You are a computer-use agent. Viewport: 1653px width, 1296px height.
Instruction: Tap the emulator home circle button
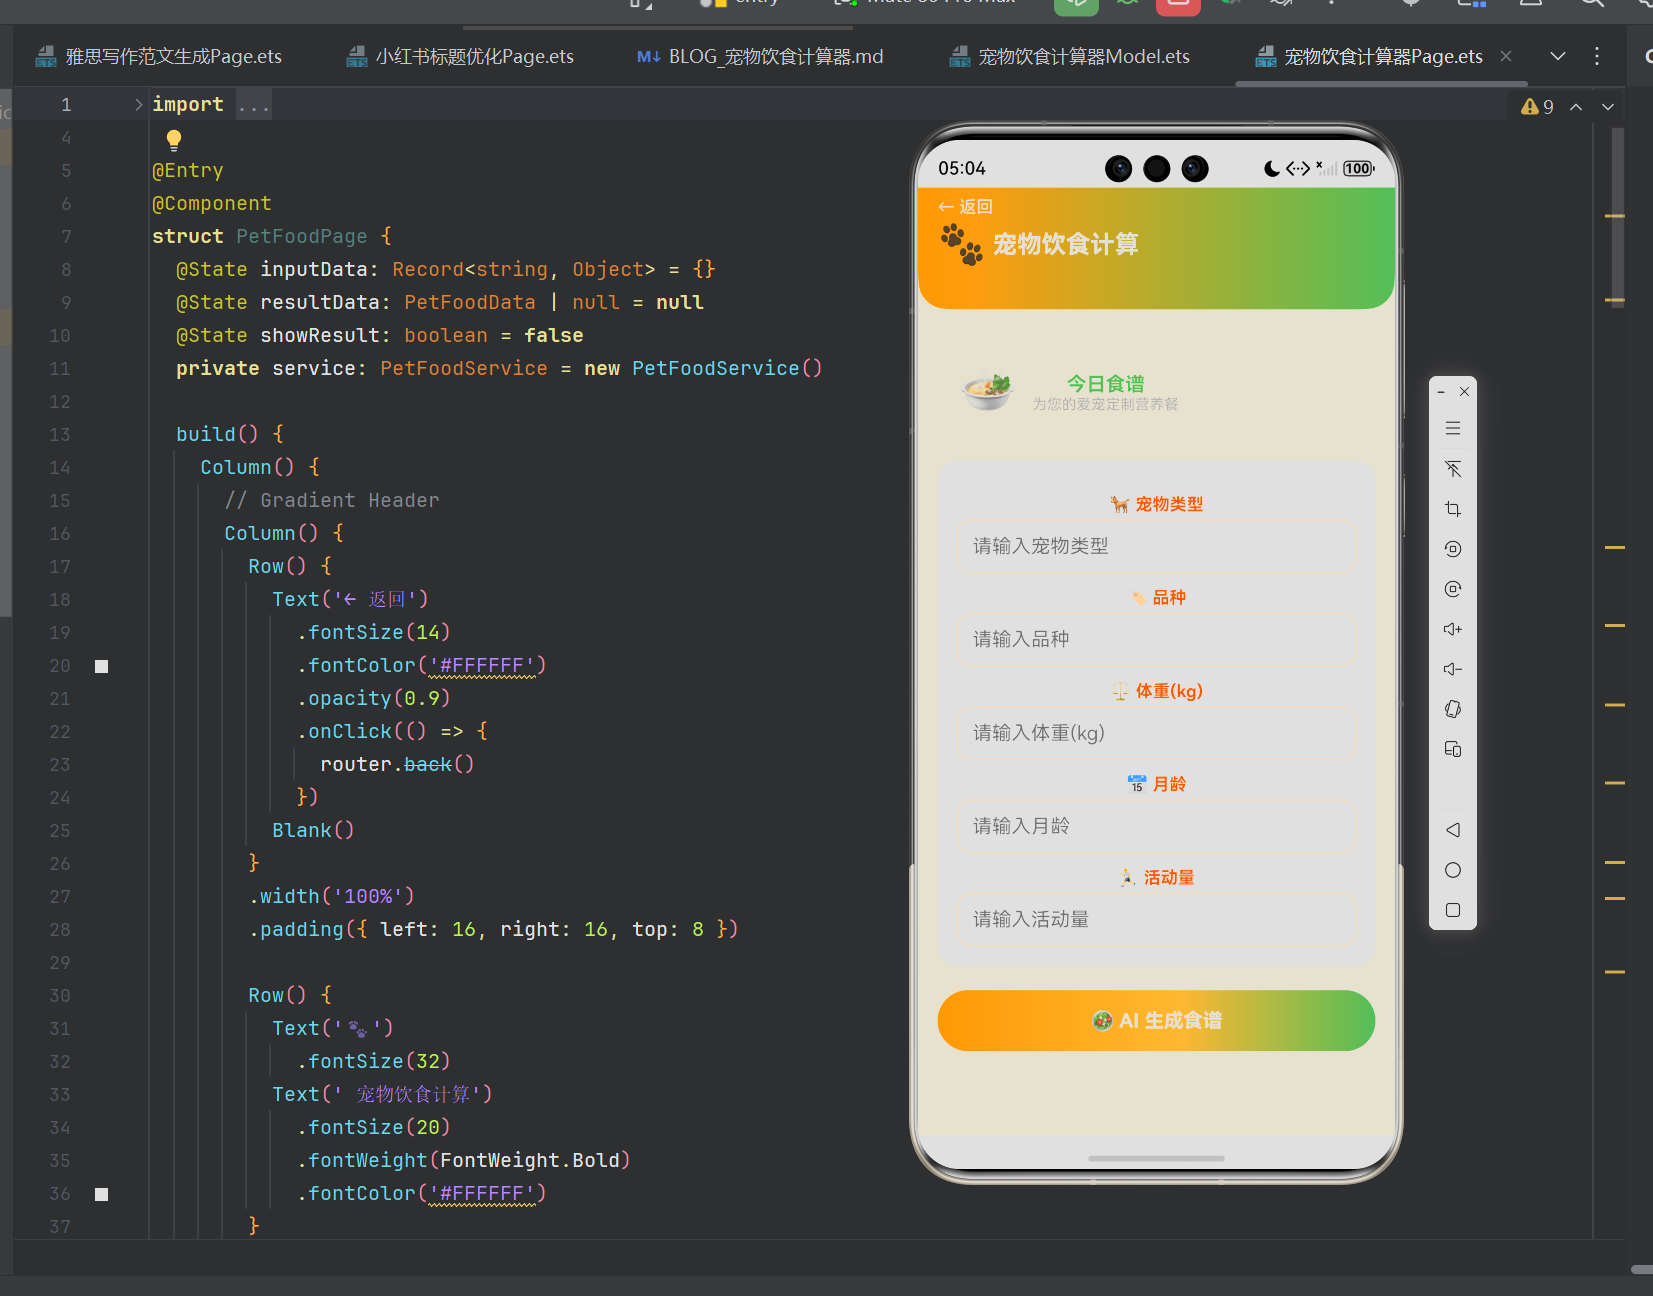1453,870
